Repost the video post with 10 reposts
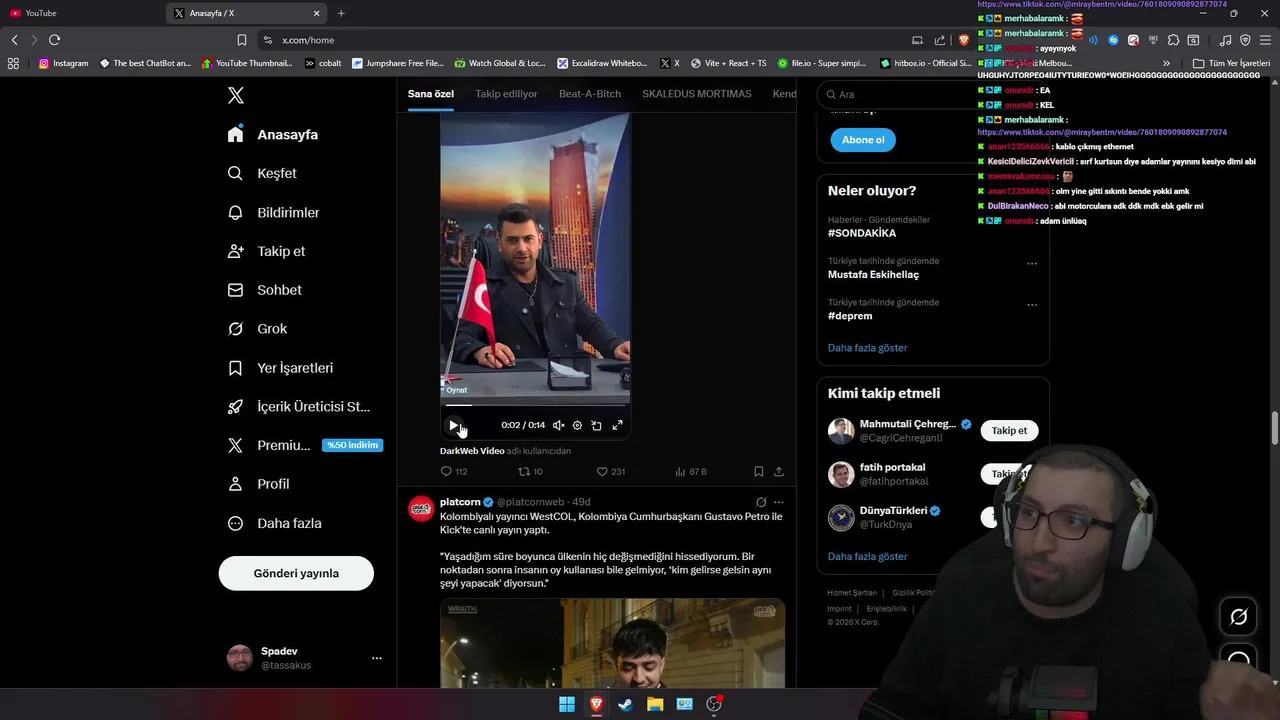Viewport: 1280px width, 720px height. click(530, 471)
